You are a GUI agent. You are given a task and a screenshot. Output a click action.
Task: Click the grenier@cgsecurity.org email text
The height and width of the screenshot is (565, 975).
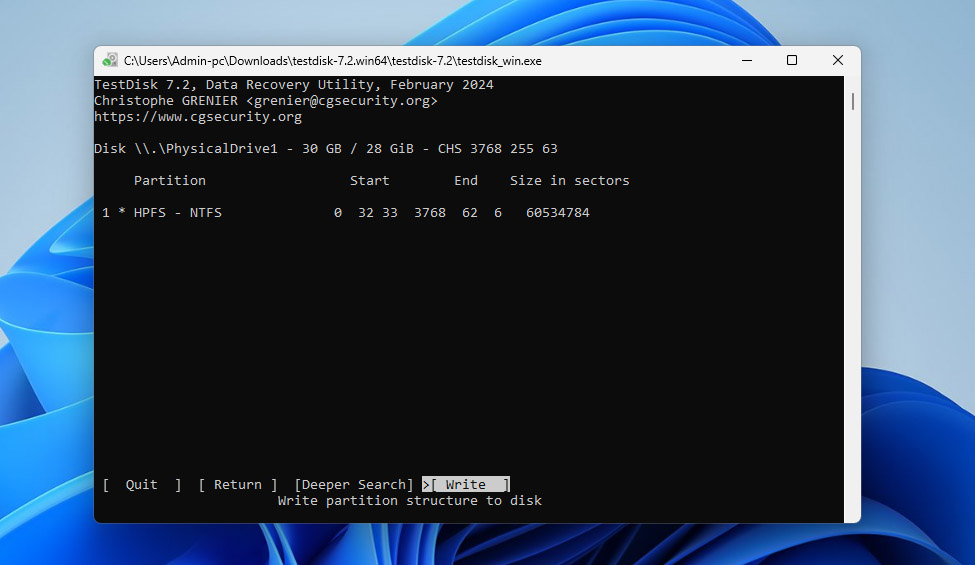342,101
